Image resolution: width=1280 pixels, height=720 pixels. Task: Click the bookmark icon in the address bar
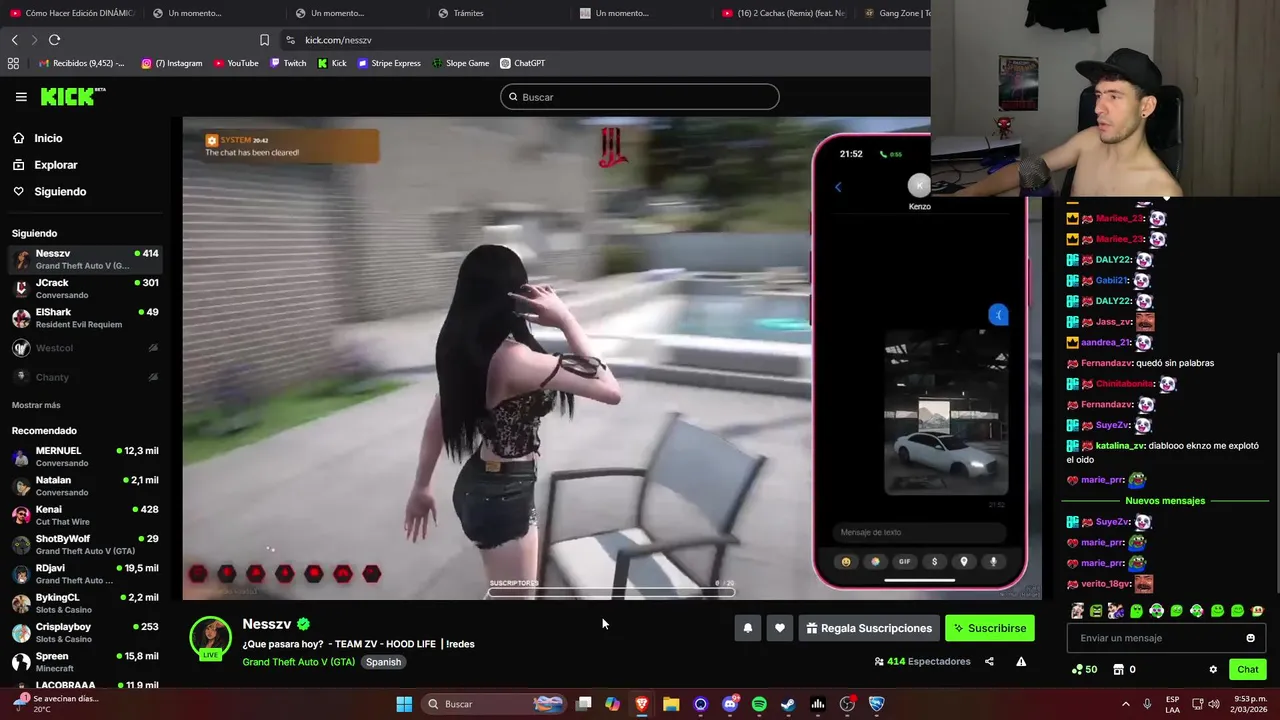[x=264, y=40]
